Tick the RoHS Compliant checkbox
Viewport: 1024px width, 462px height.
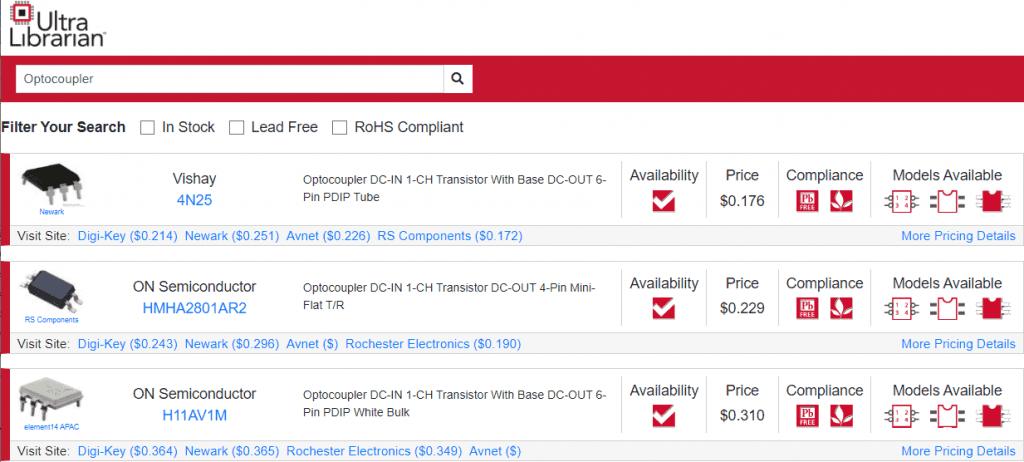[340, 128]
